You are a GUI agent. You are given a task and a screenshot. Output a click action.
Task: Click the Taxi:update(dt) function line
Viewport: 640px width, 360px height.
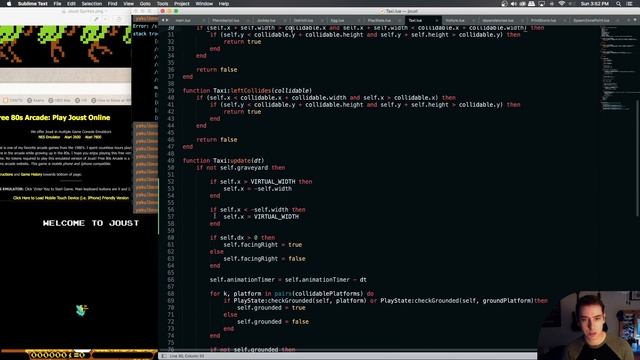tap(223, 160)
